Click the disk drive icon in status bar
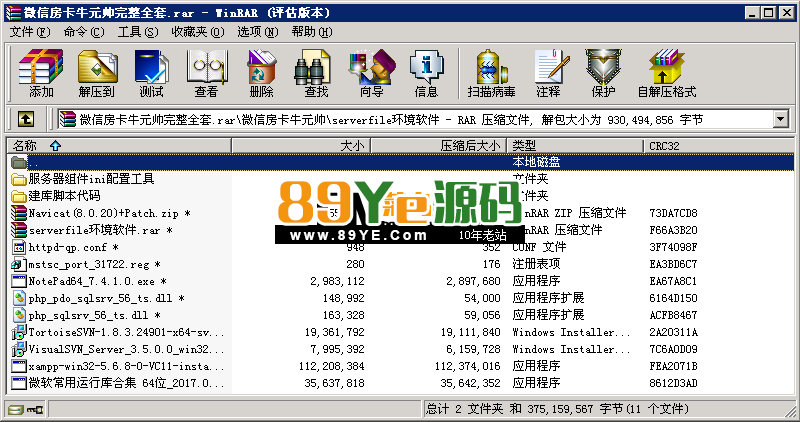800x422 pixels. (15, 409)
